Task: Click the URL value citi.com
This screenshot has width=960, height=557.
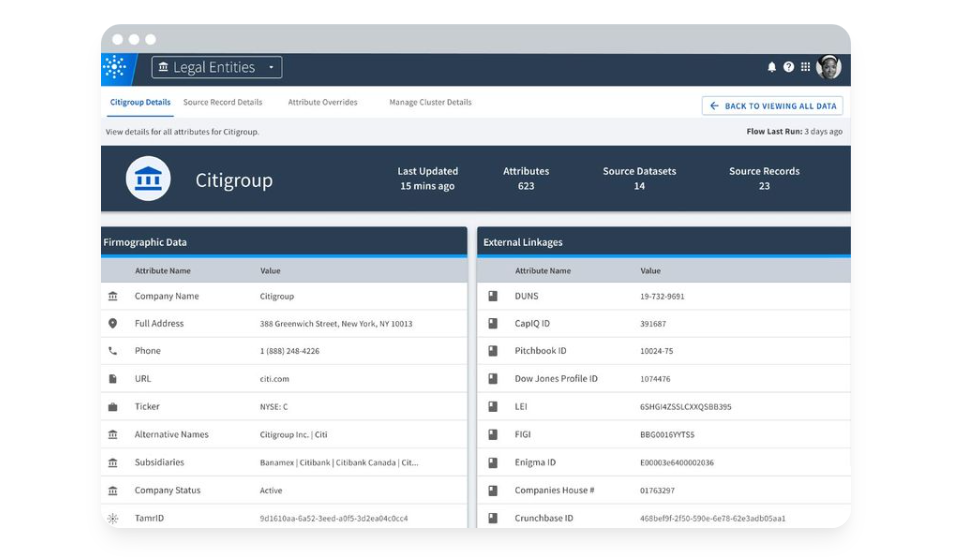Action: pos(274,379)
